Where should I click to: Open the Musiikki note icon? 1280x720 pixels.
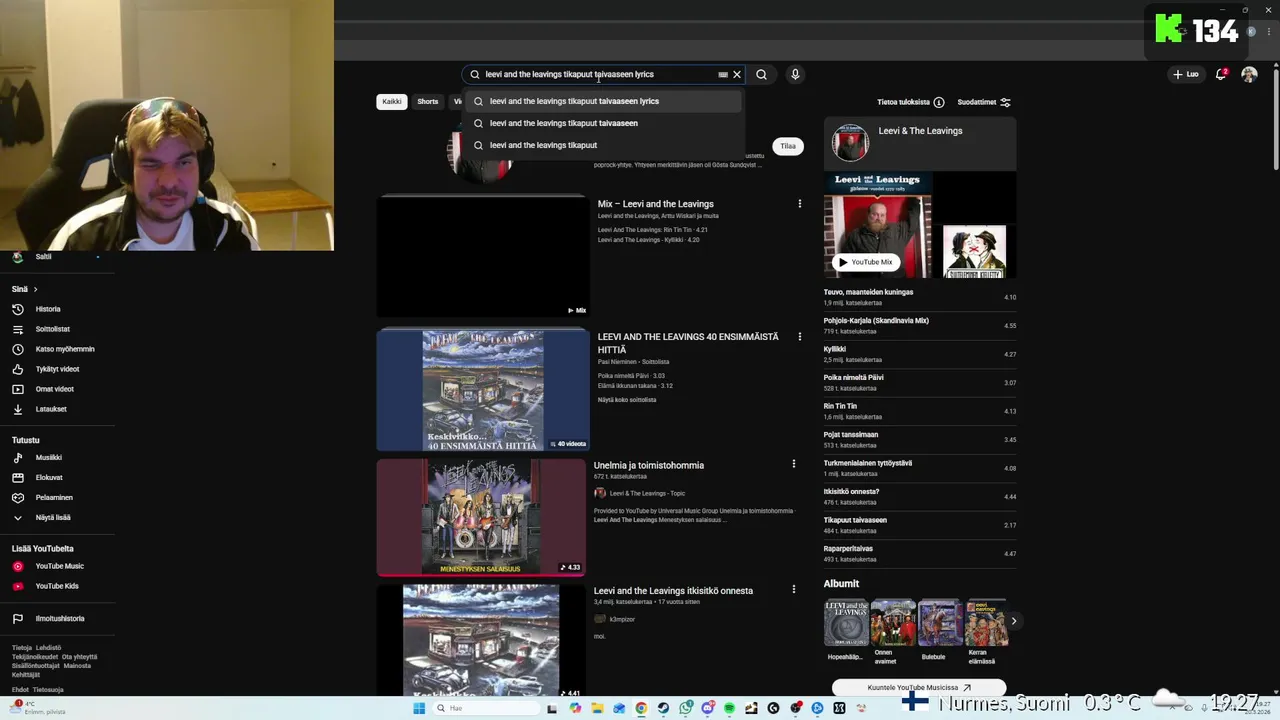click(x=17, y=457)
